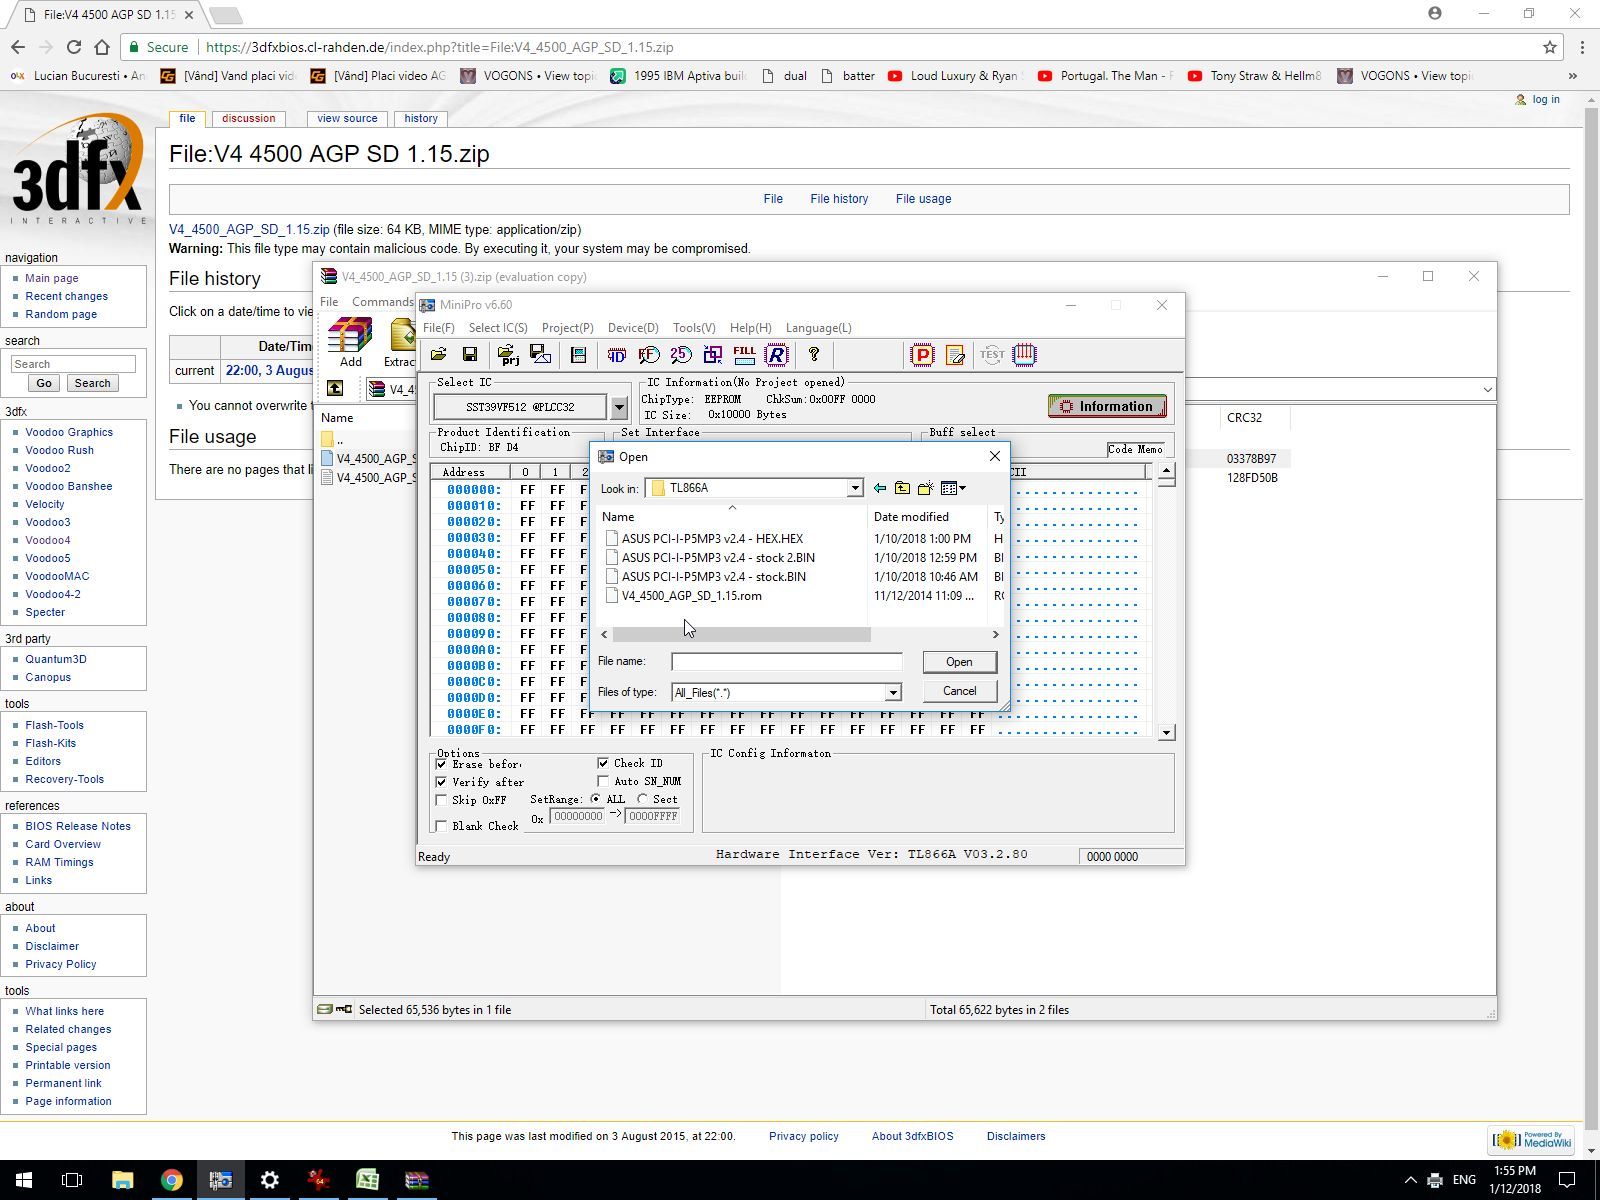Create a new folder in Open dialog
This screenshot has height=1200, width=1600.
click(925, 488)
